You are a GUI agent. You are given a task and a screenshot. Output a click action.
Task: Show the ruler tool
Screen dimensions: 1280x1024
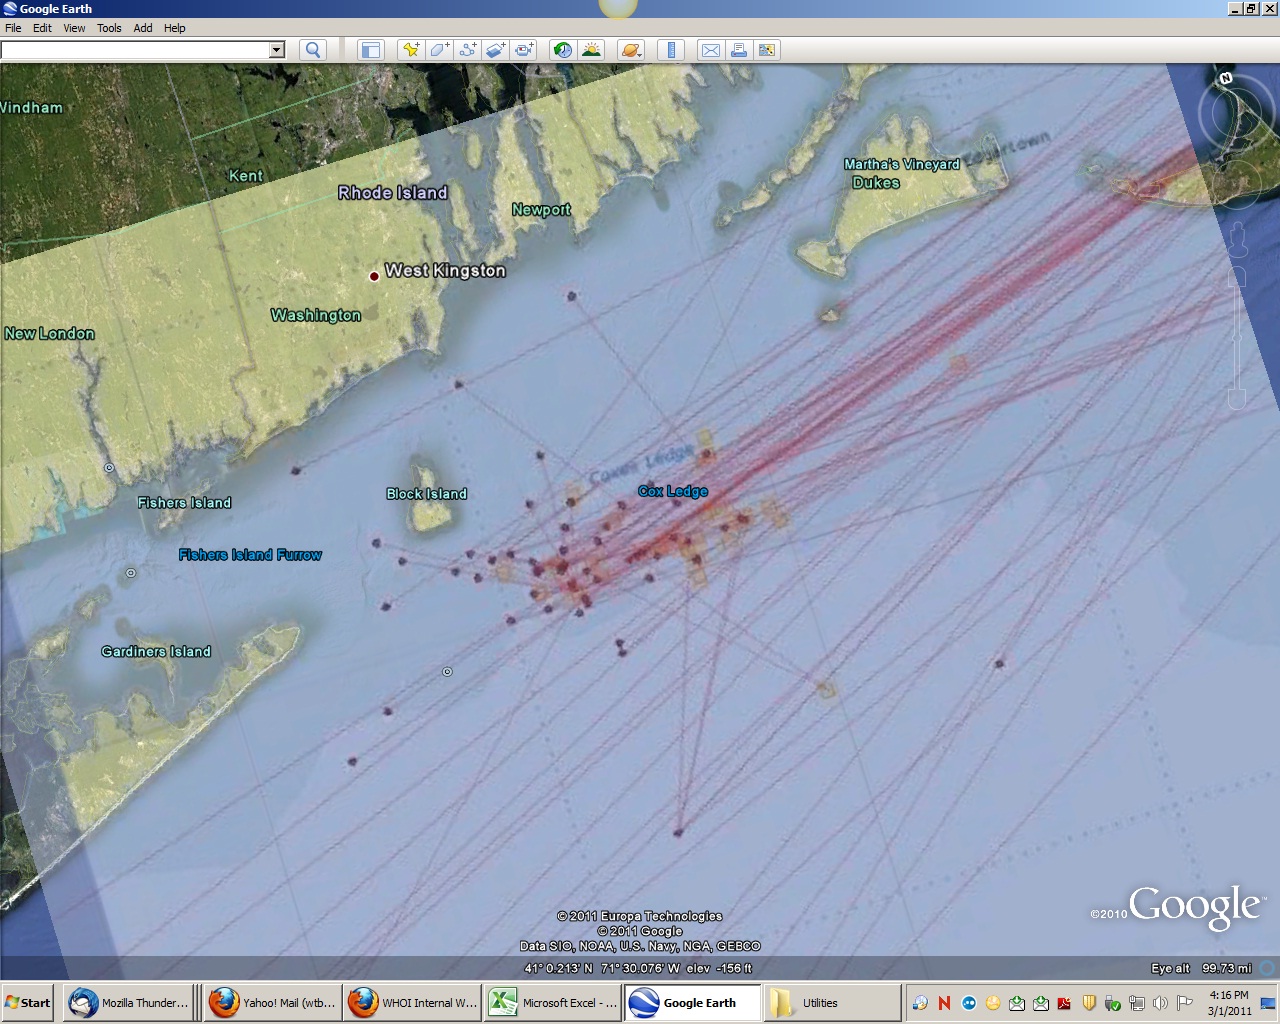671,50
